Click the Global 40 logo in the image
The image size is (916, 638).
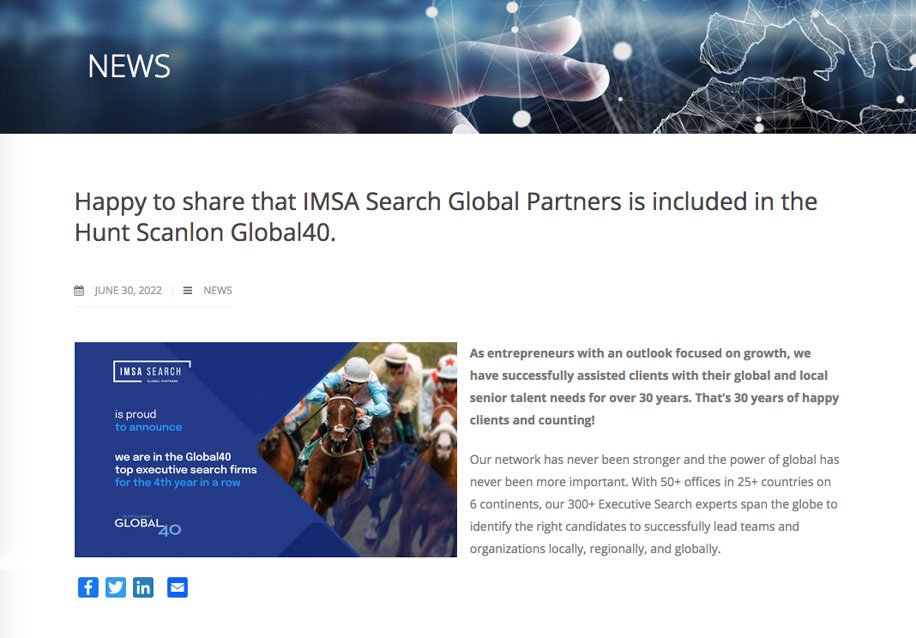[x=148, y=525]
